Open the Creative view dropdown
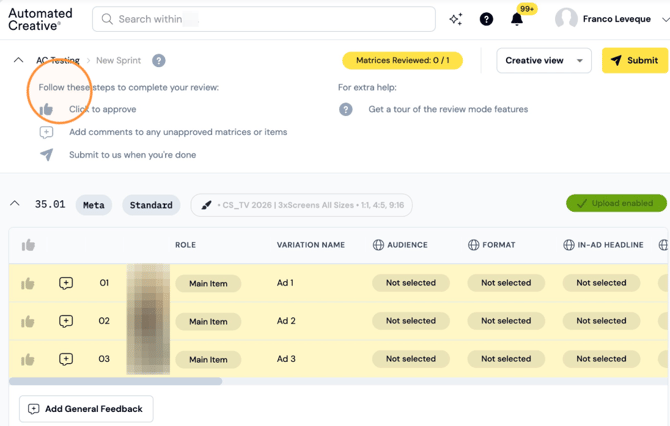Screen dimensions: 670x426 [544, 61]
